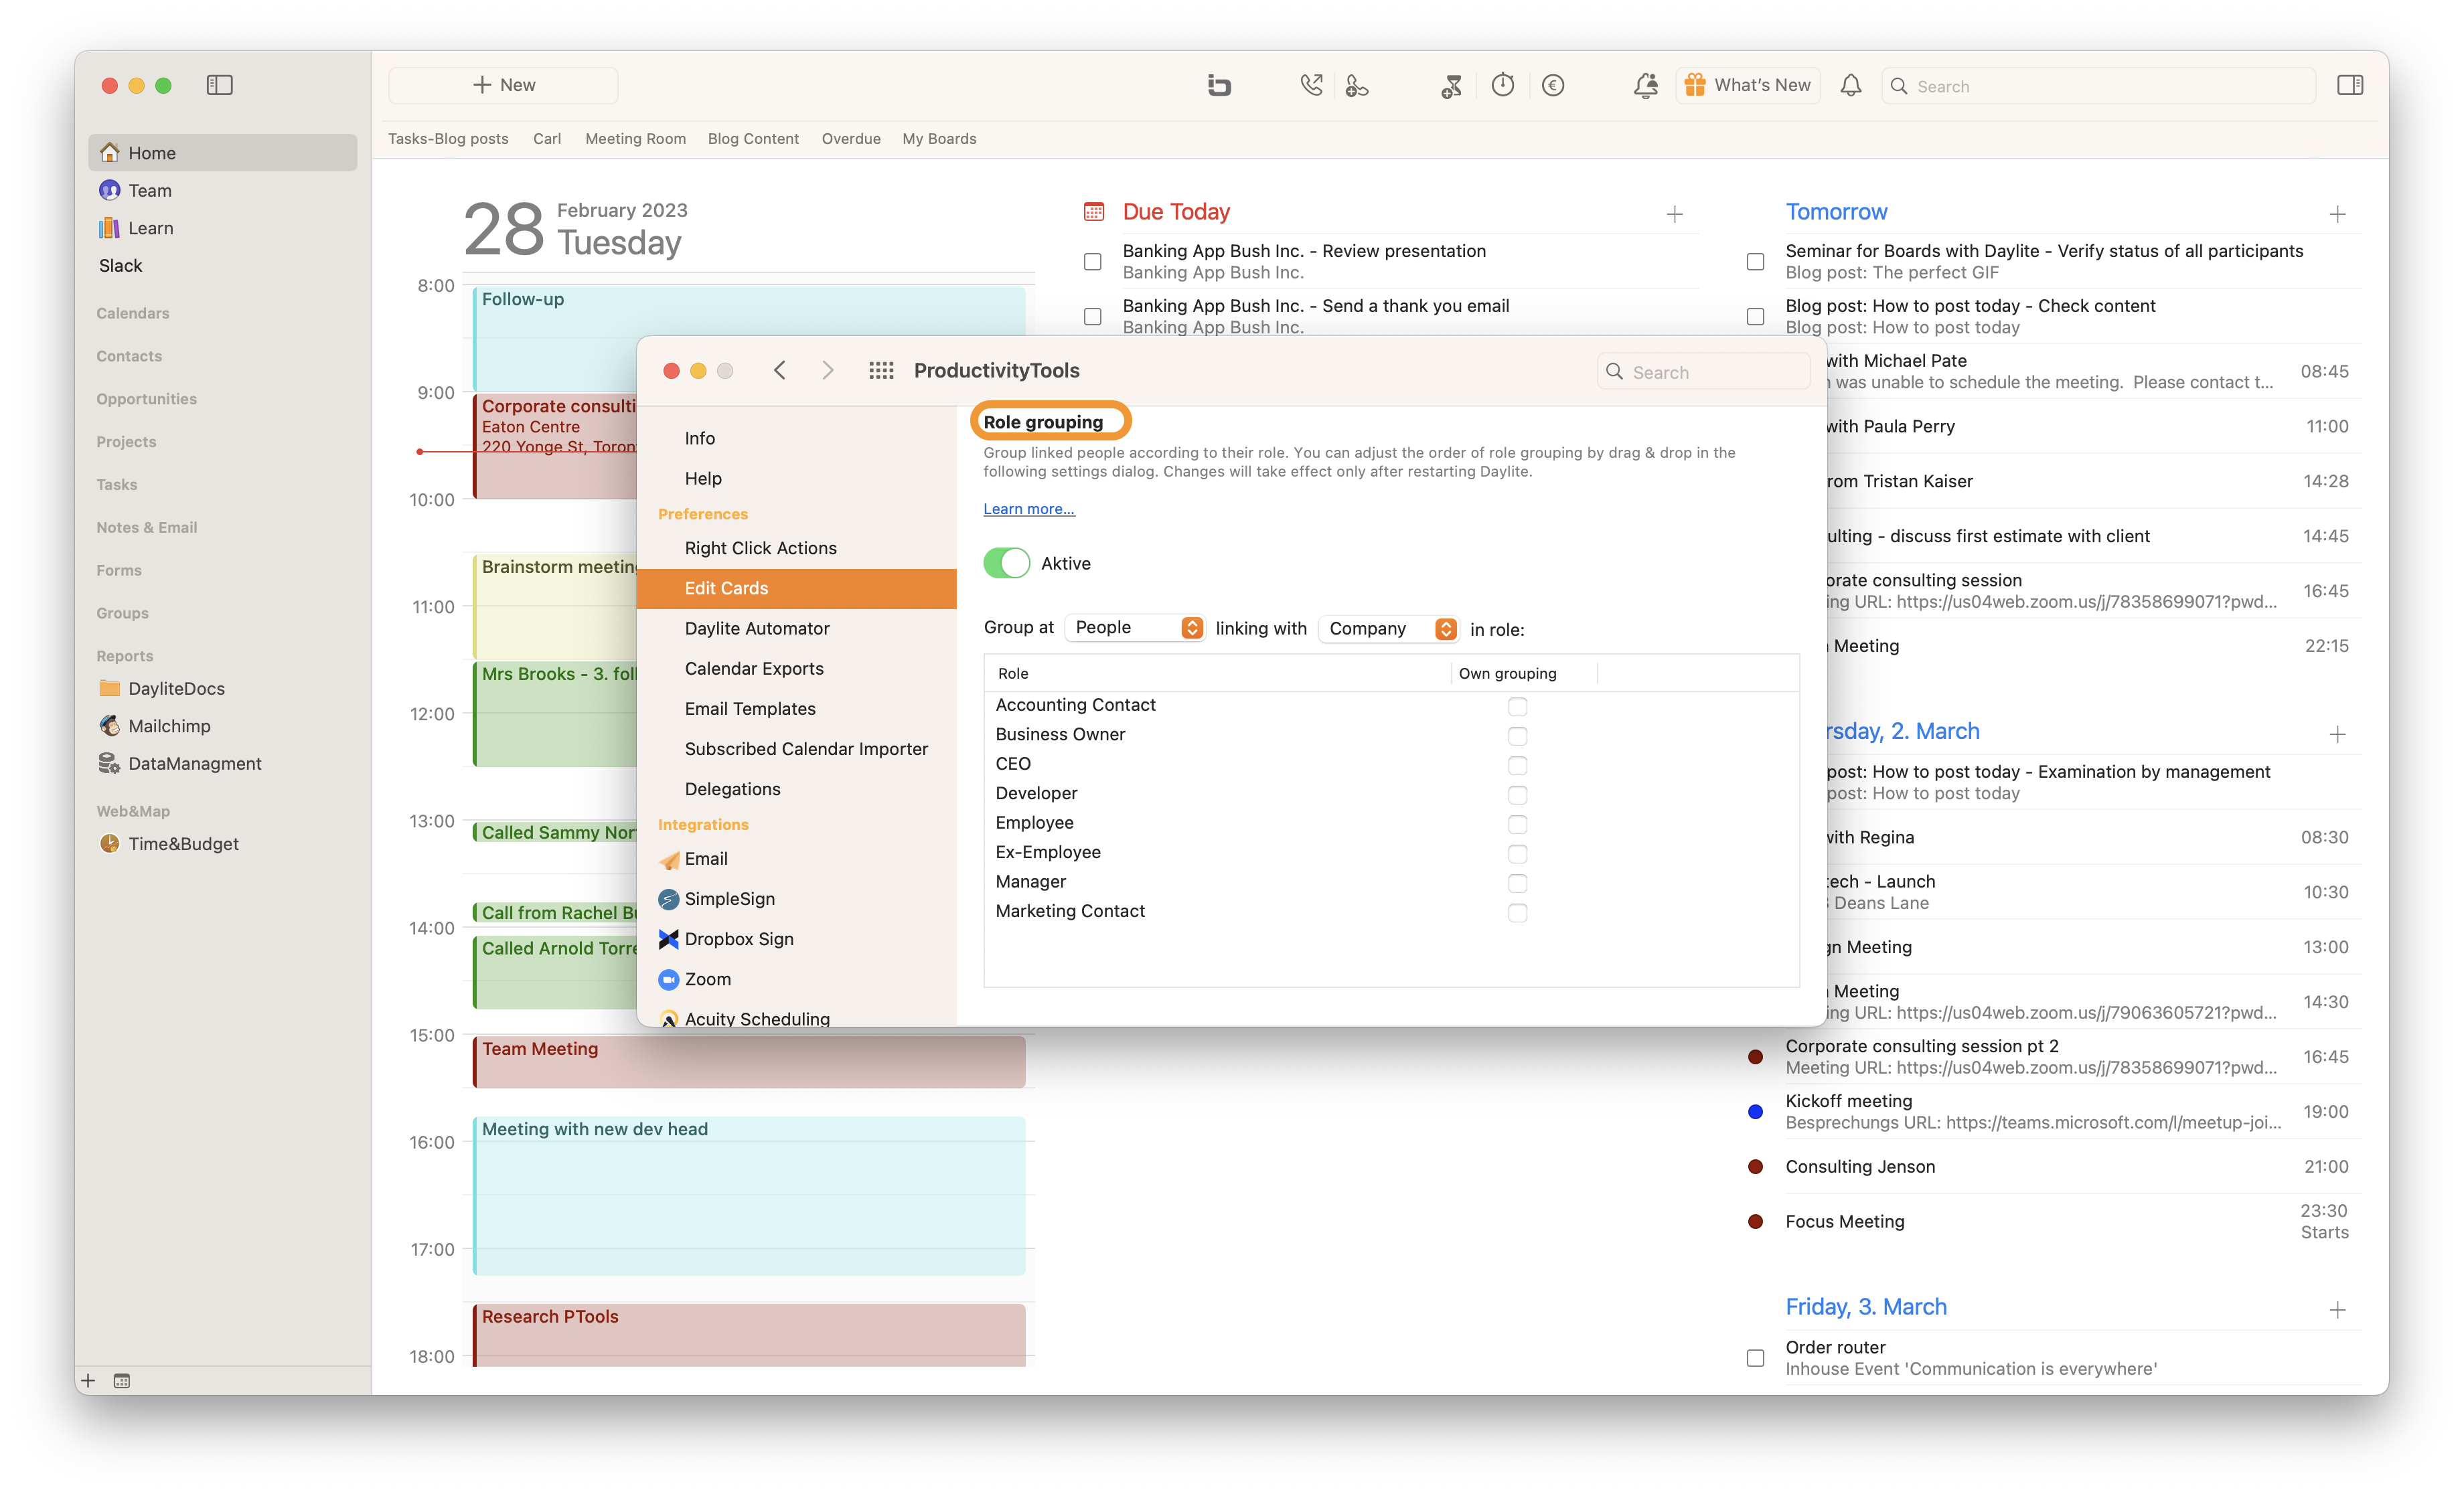The height and width of the screenshot is (1494, 2464).
Task: Click the phone call icon in the toolbar
Action: [1311, 86]
